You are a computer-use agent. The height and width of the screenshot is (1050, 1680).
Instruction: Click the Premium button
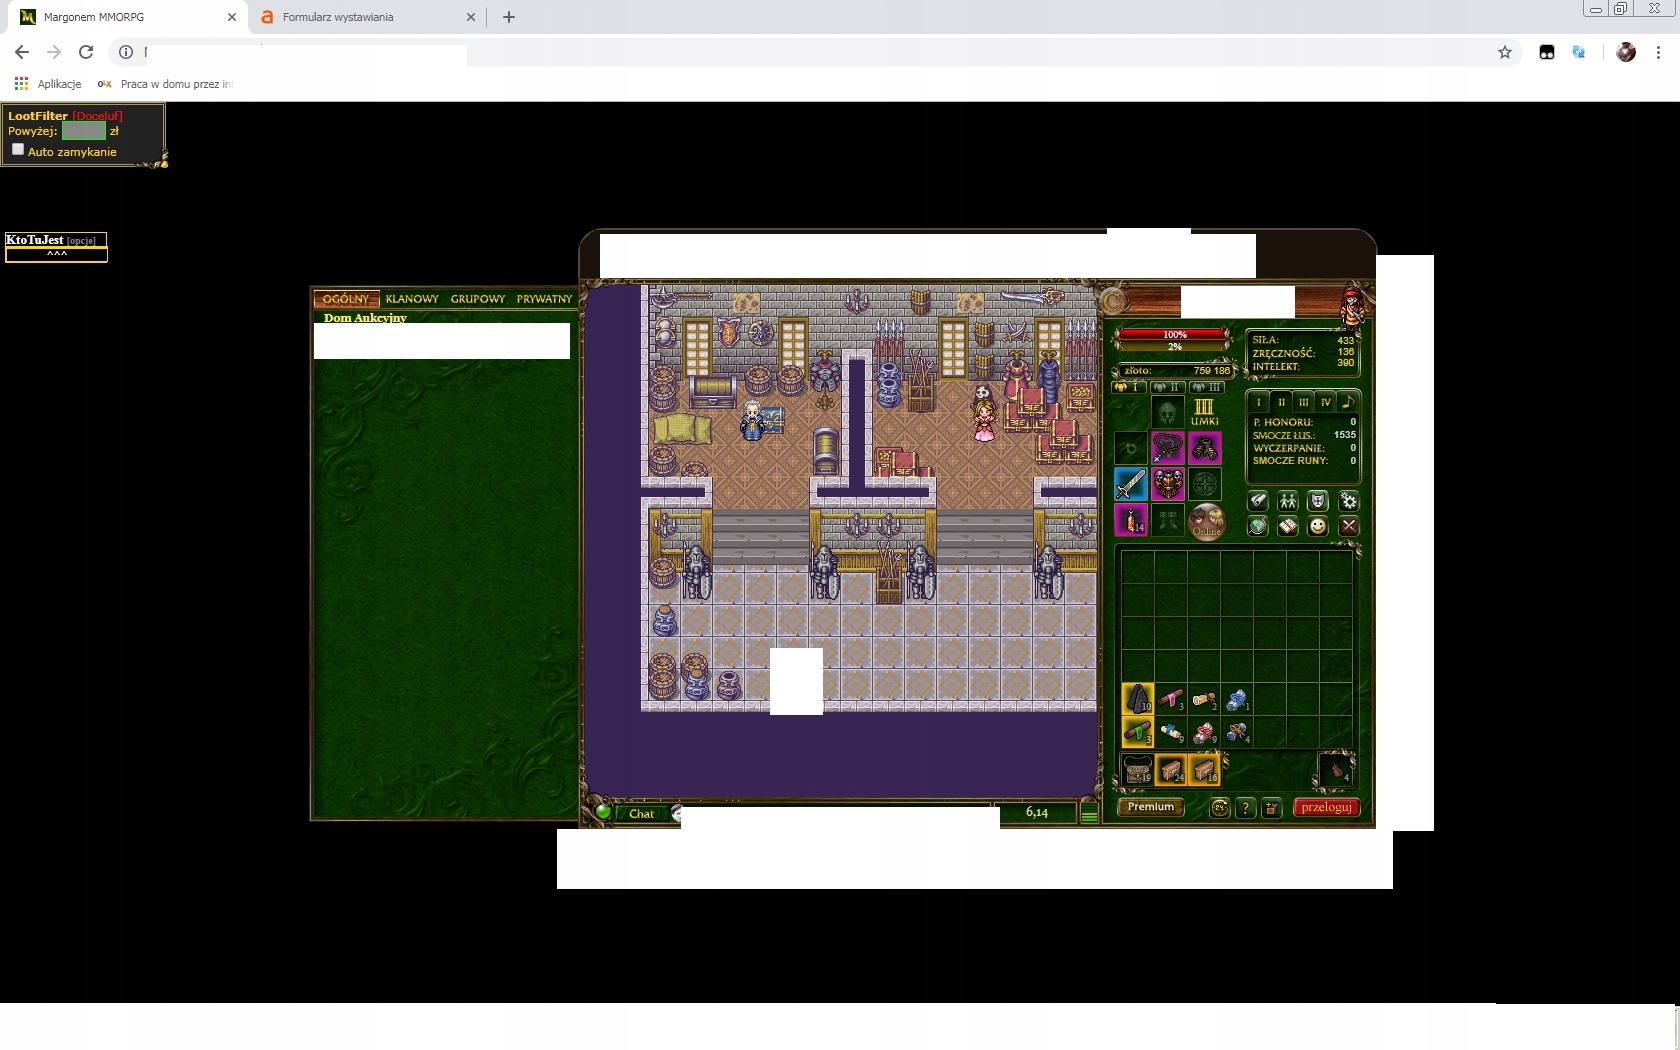pyautogui.click(x=1151, y=807)
